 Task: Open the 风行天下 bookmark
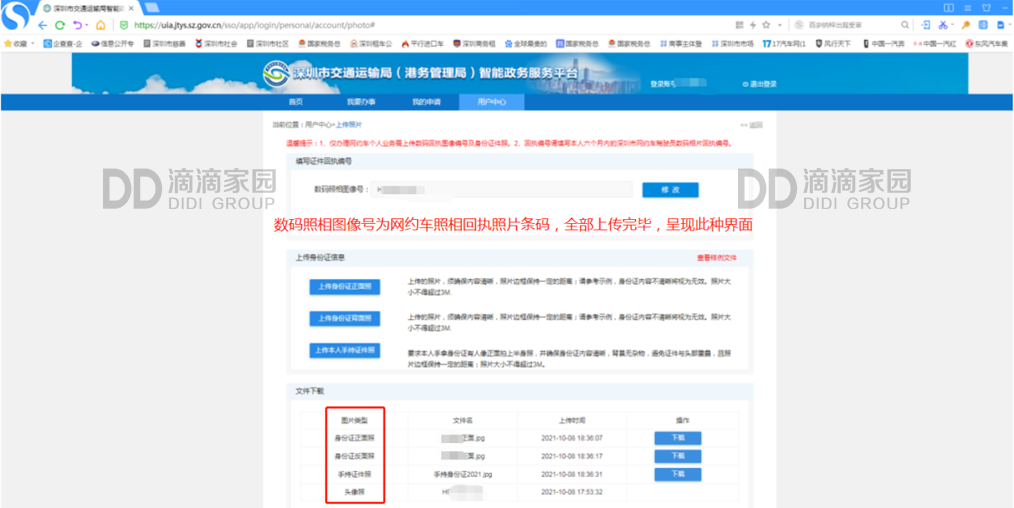(833, 44)
